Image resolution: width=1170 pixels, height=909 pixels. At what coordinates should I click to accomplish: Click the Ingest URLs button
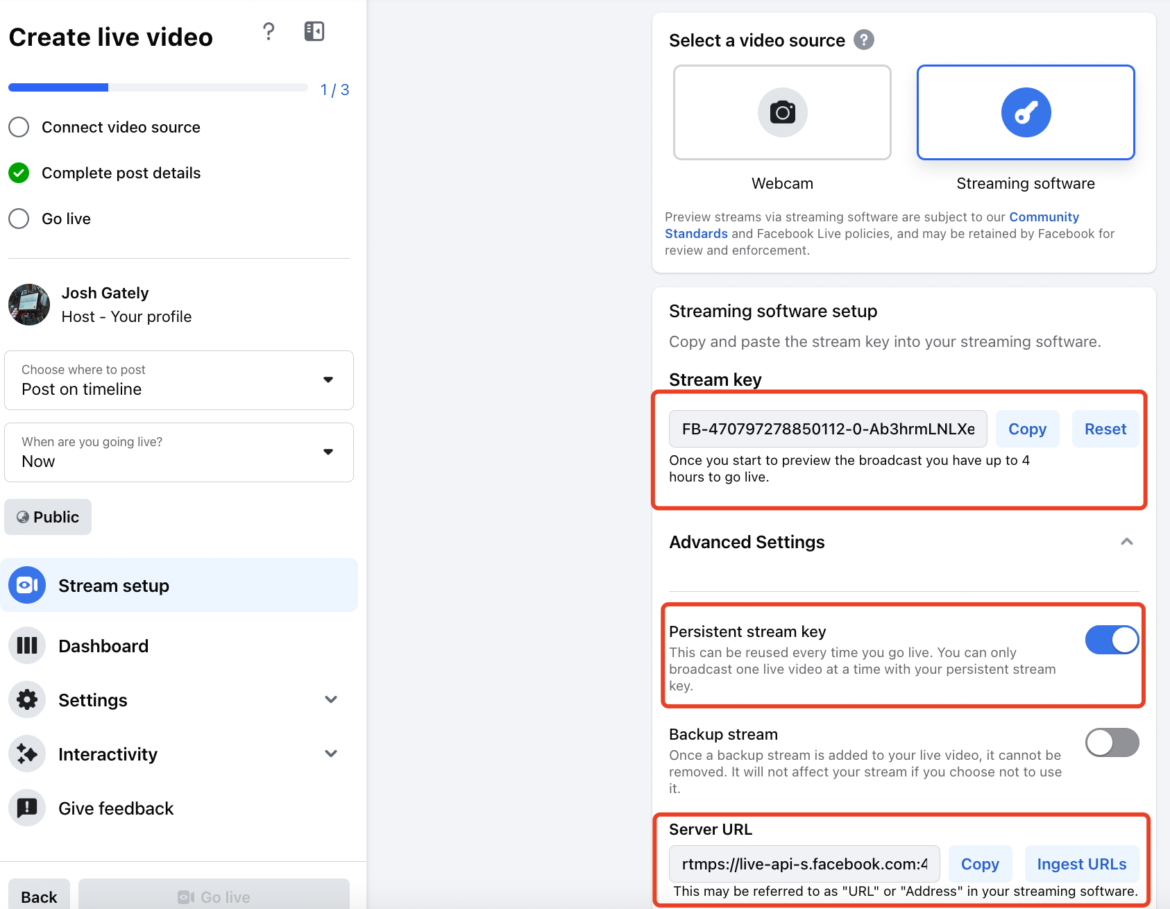(x=1081, y=863)
